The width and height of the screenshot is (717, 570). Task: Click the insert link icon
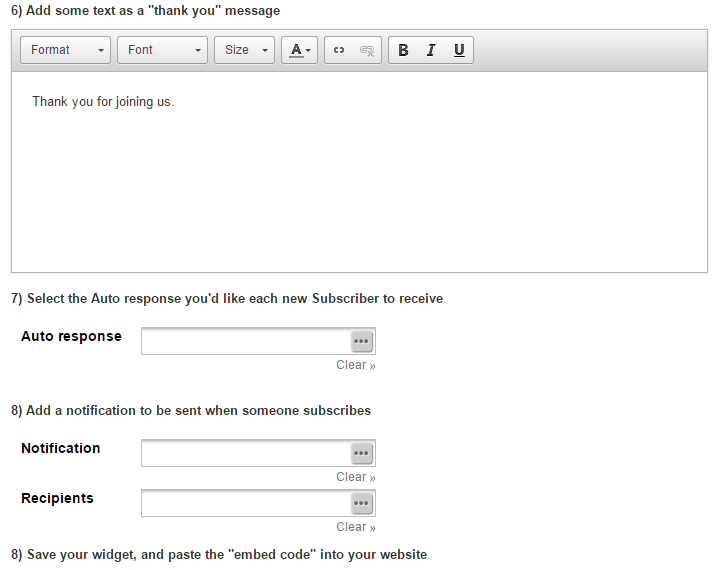[339, 51]
